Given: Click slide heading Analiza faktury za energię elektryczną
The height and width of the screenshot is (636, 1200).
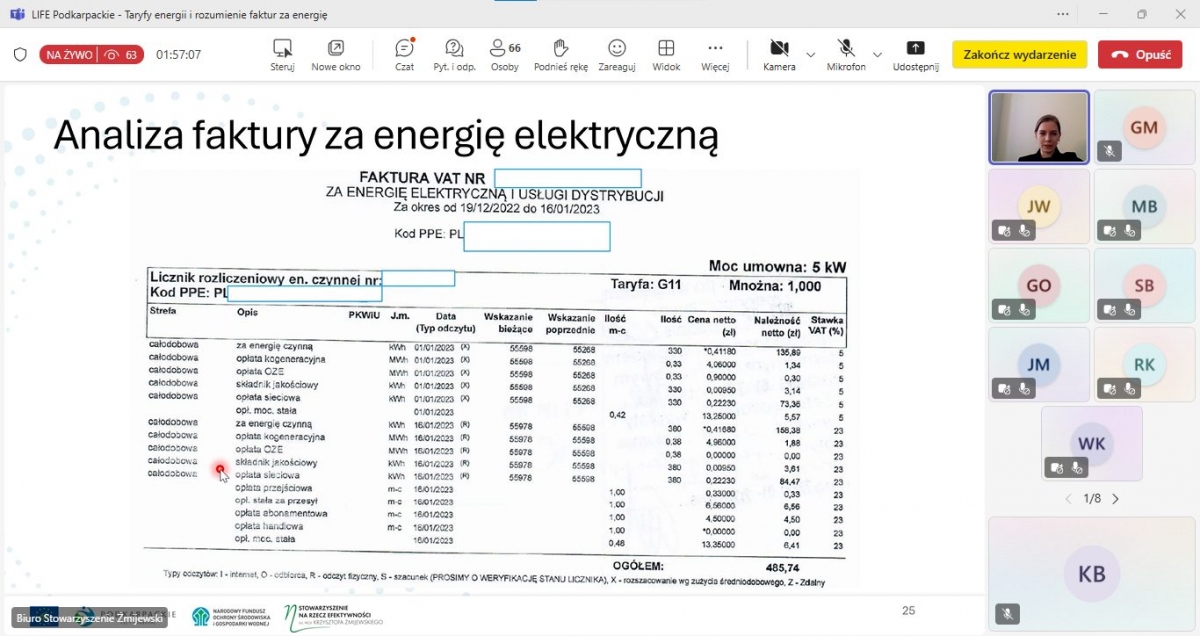Looking at the screenshot, I should pos(386,135).
